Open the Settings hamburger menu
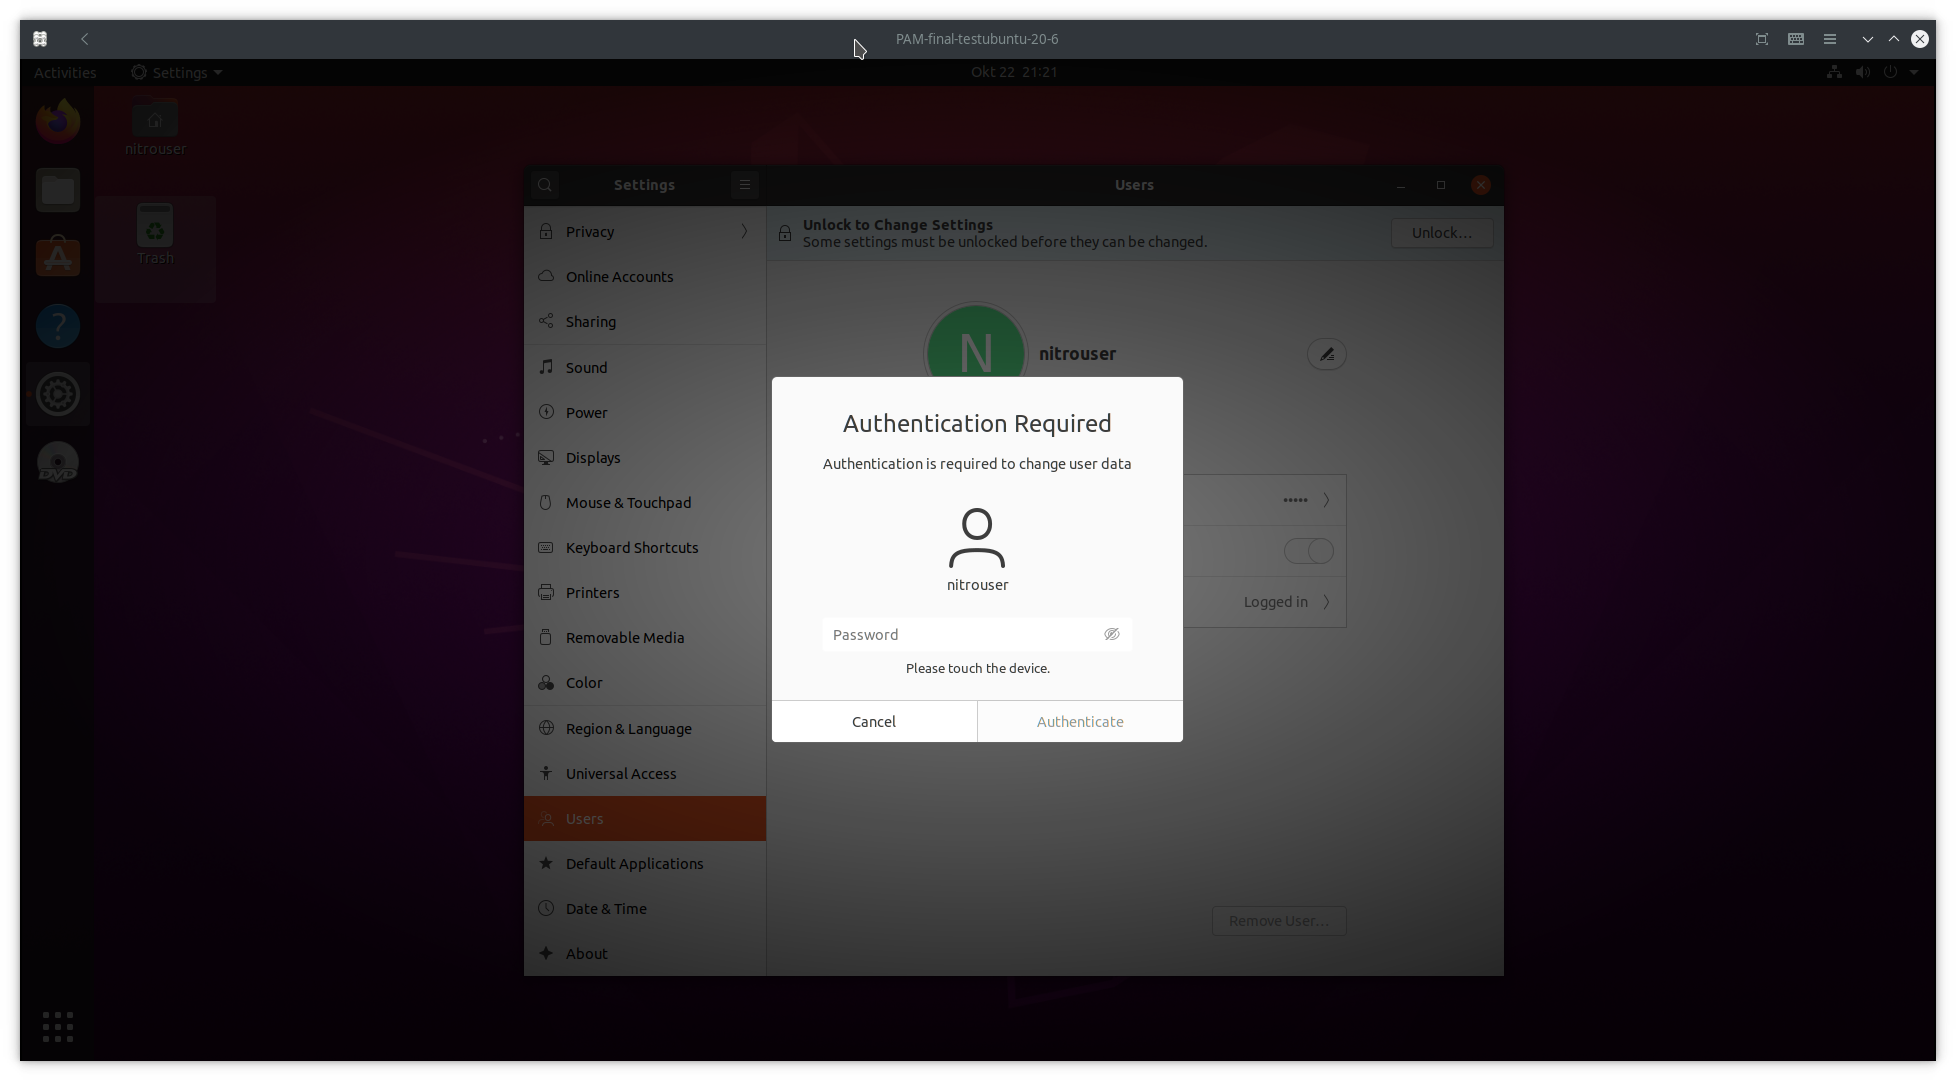This screenshot has height=1081, width=1956. [745, 185]
